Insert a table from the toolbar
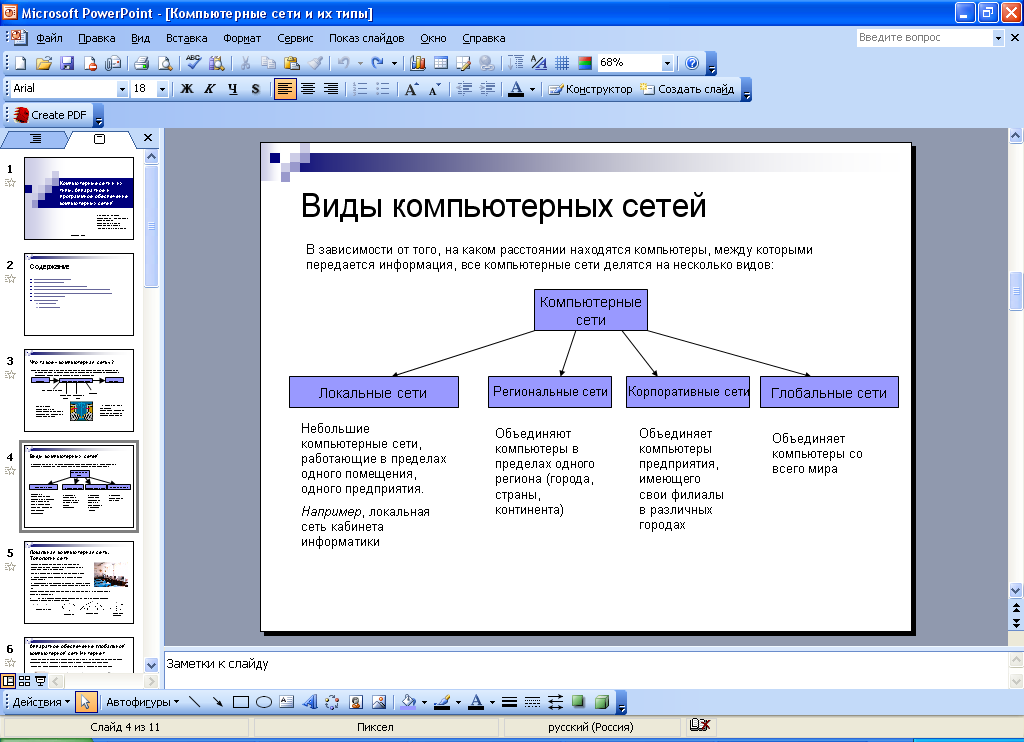1024x742 pixels. (440, 63)
